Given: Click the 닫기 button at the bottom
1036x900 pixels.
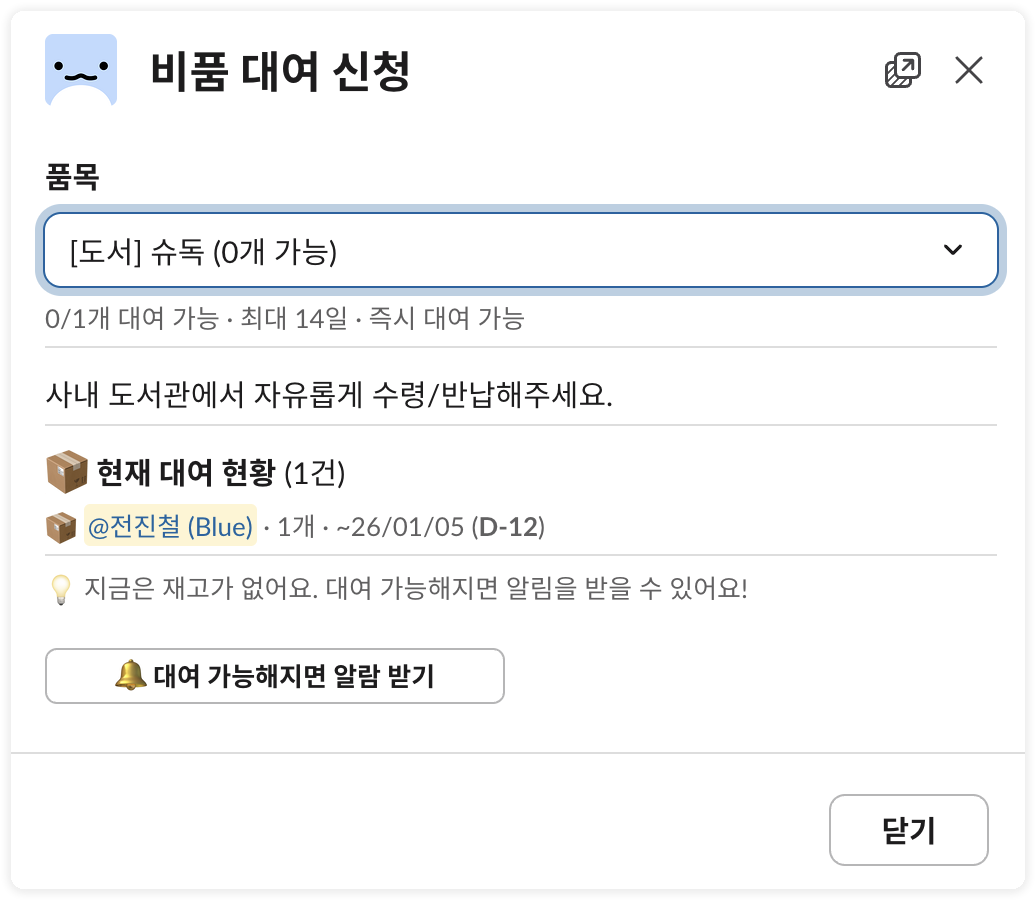Looking at the screenshot, I should (909, 830).
